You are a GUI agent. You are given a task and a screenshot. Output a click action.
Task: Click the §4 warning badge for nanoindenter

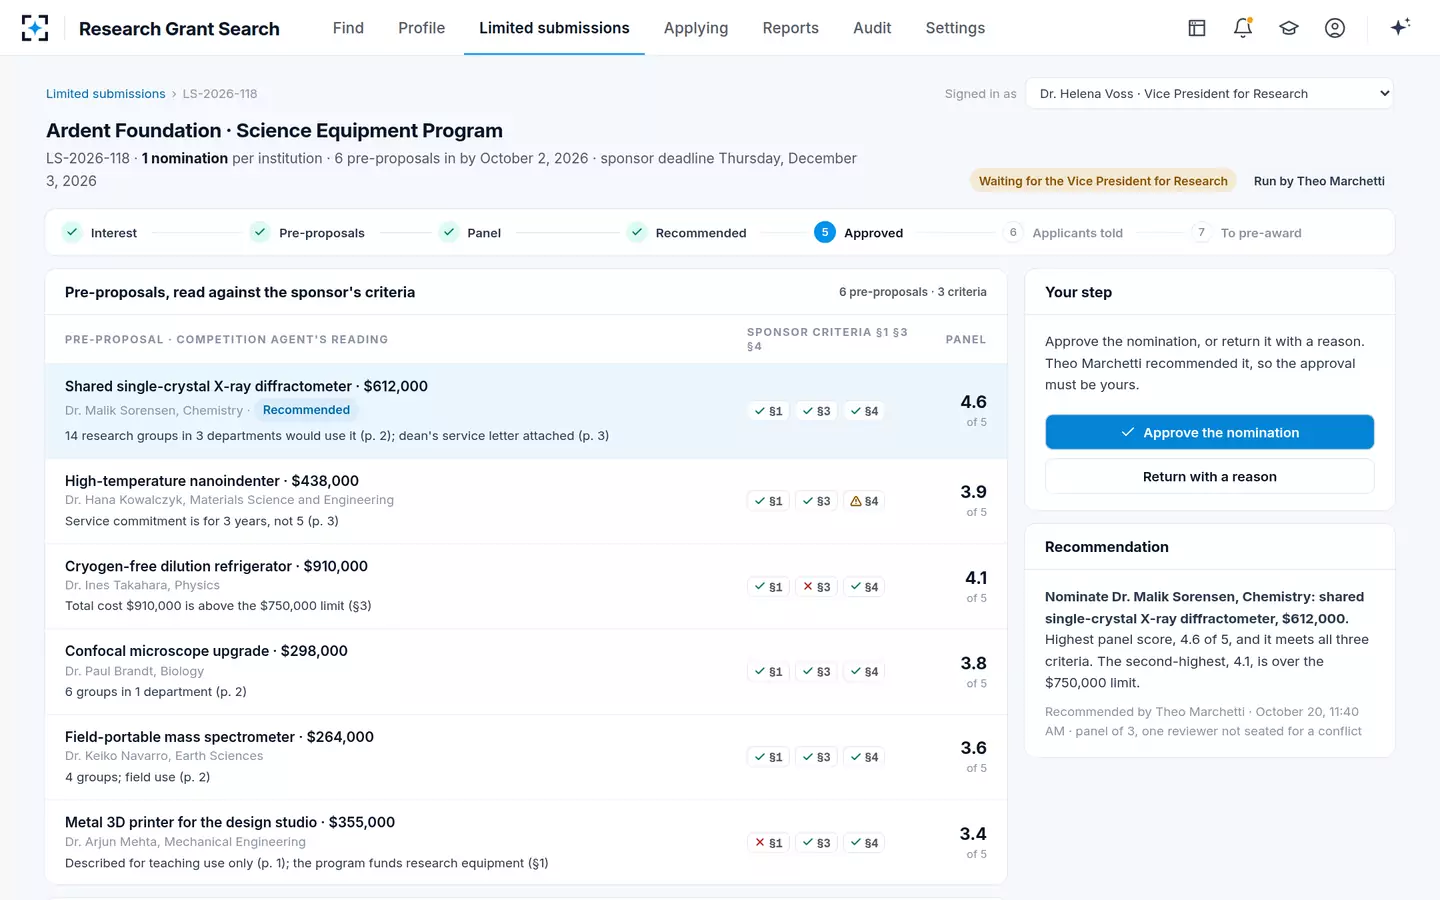click(x=864, y=501)
